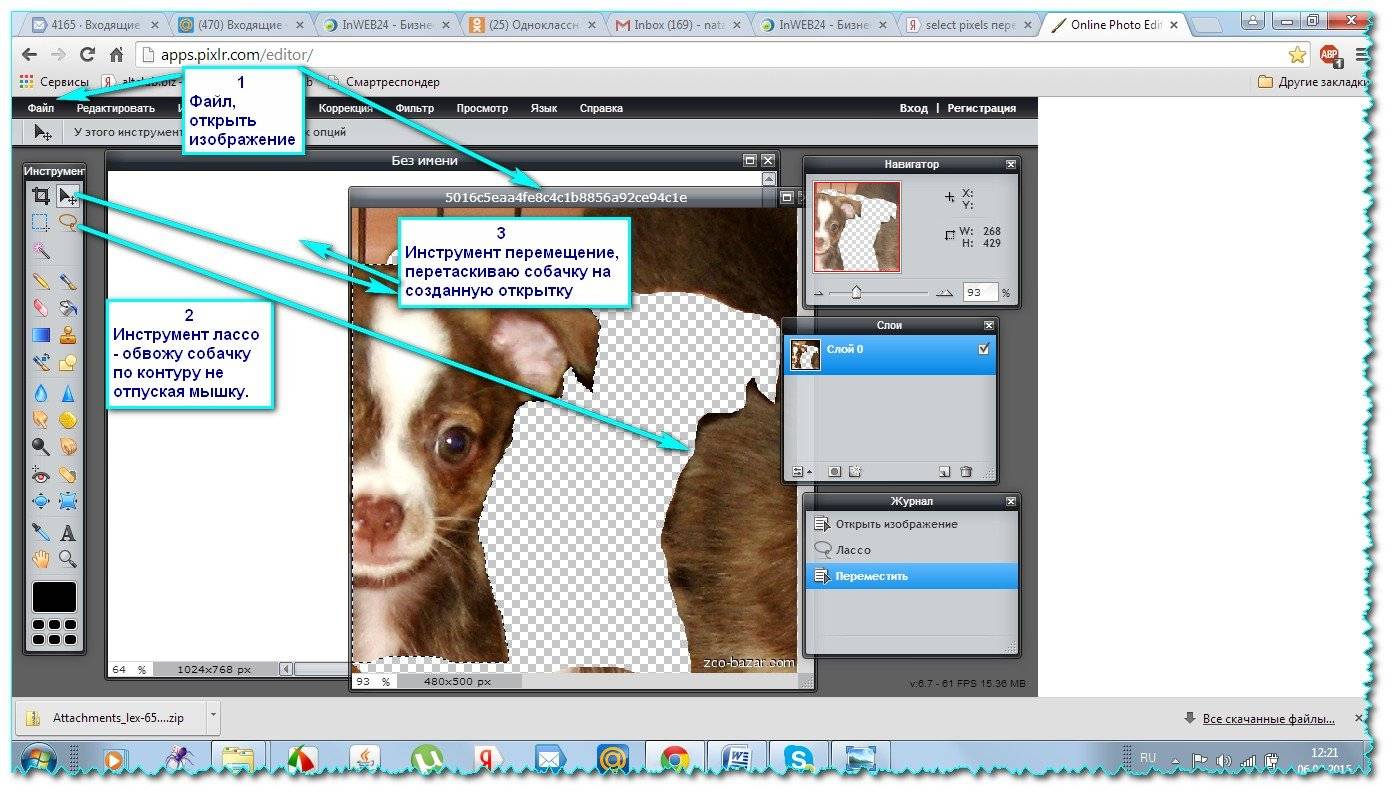
Task: Select the Drawing shape tool
Action: coord(67,362)
